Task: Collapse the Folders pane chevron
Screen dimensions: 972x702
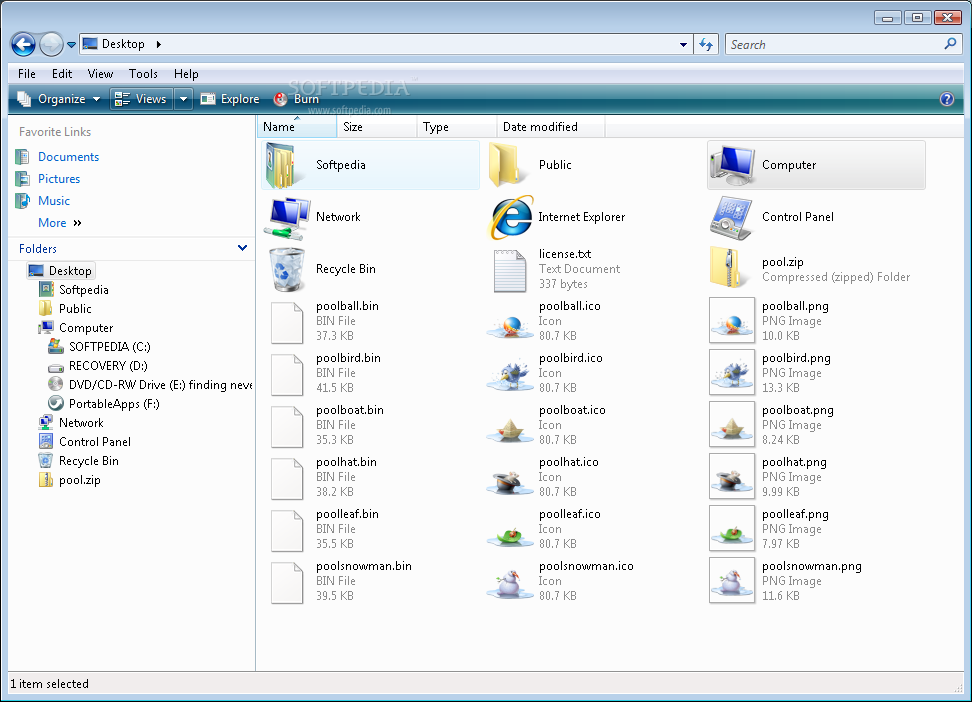Action: 242,248
